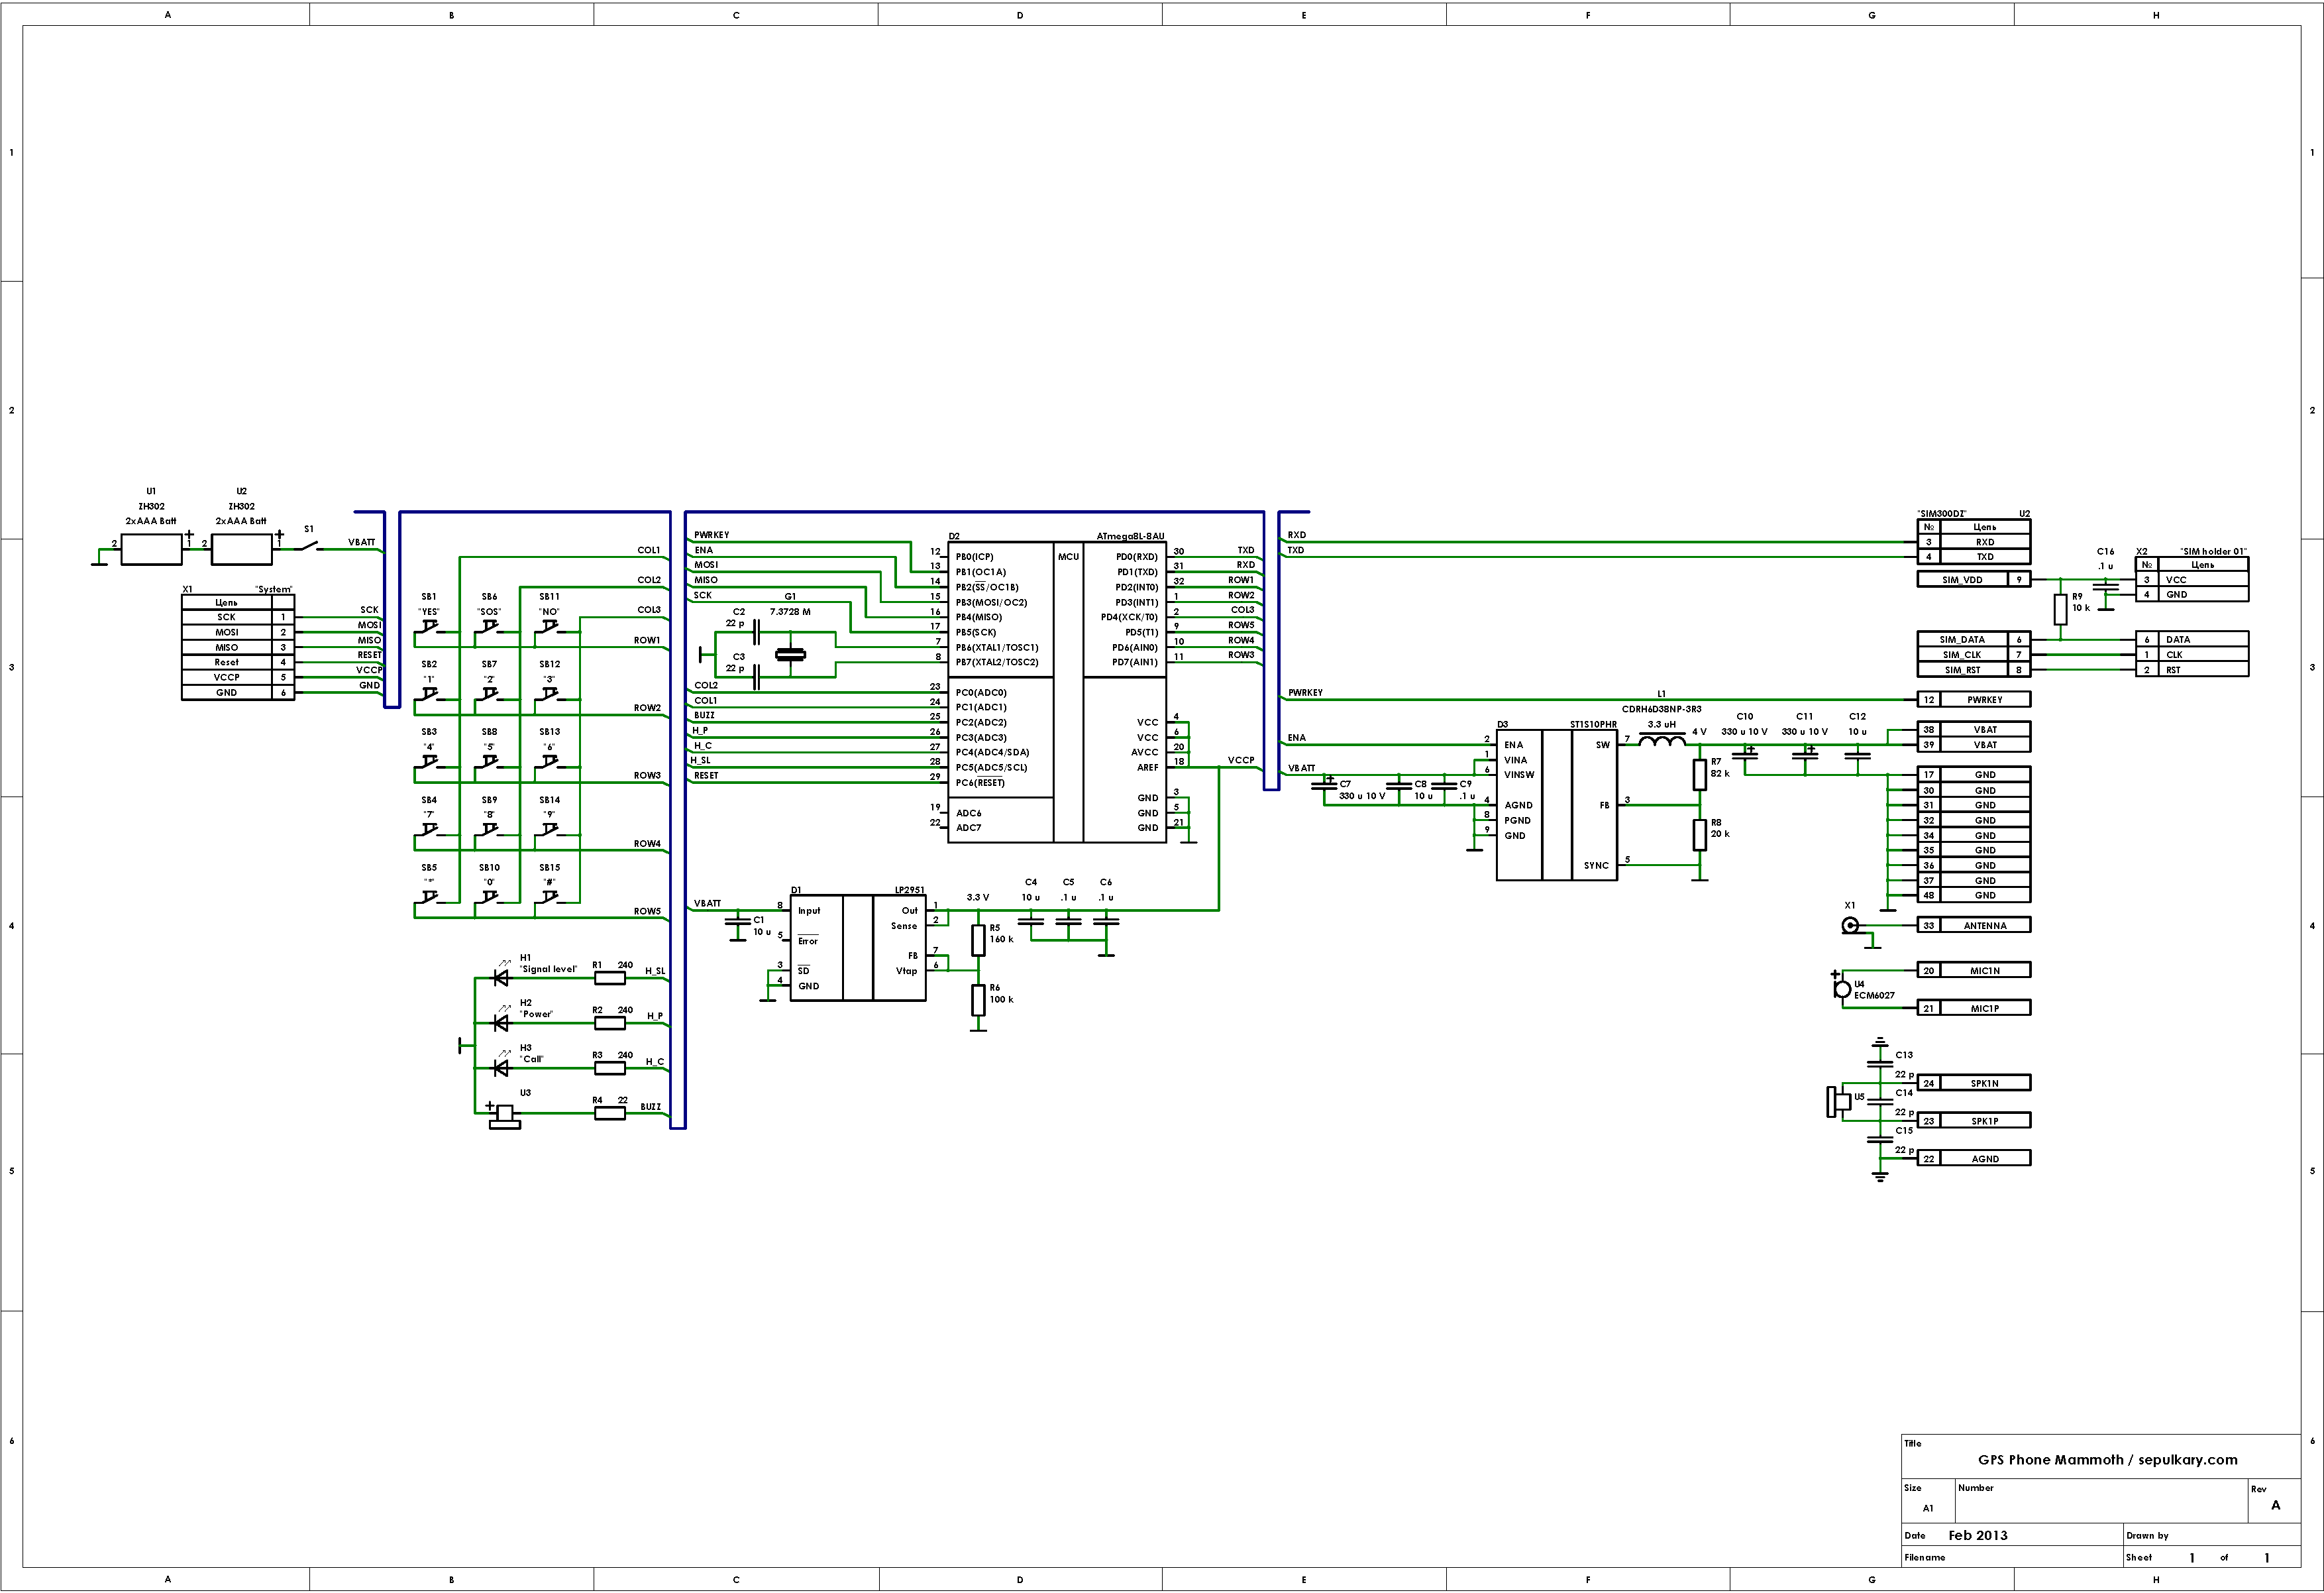Image resolution: width=2324 pixels, height=1593 pixels.
Task: Click the C16 capacitor near SIM holder
Action: (x=2105, y=587)
